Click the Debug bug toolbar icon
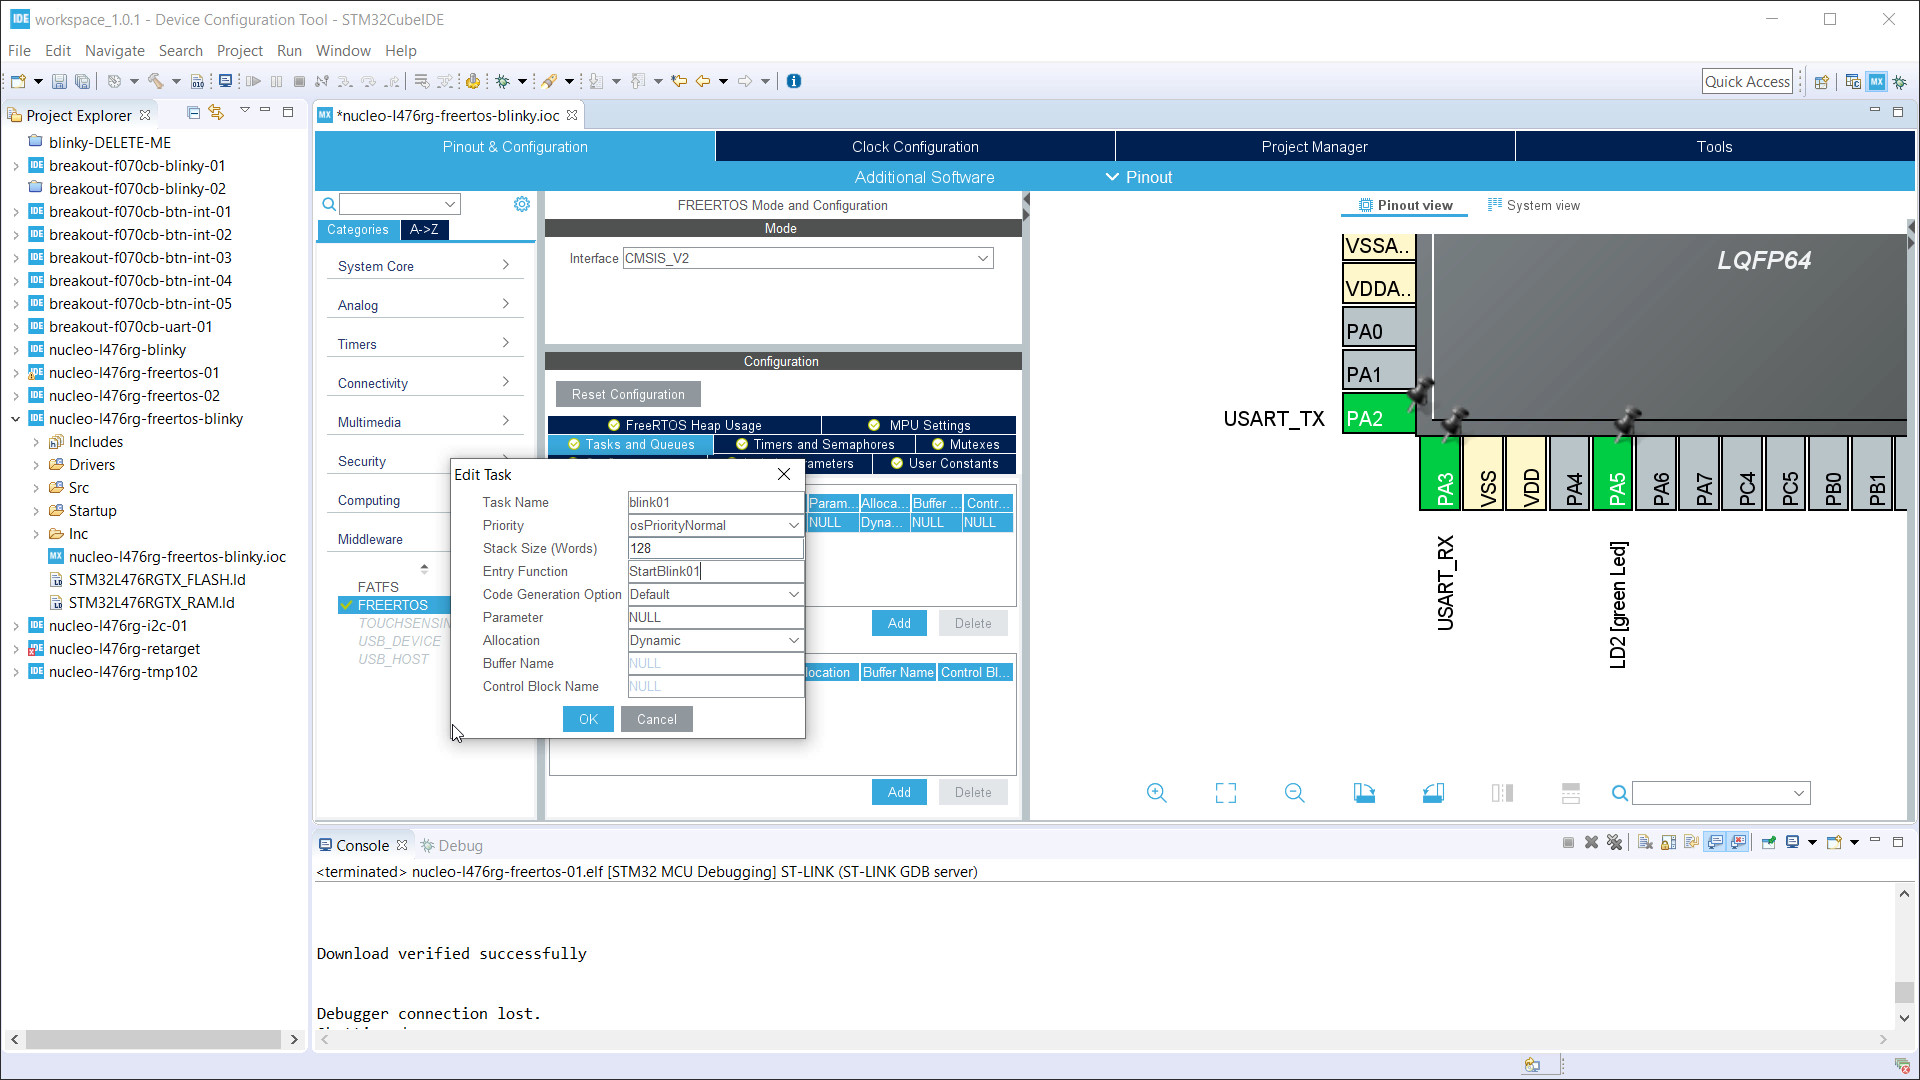Image resolution: width=1920 pixels, height=1080 pixels. 502,81
